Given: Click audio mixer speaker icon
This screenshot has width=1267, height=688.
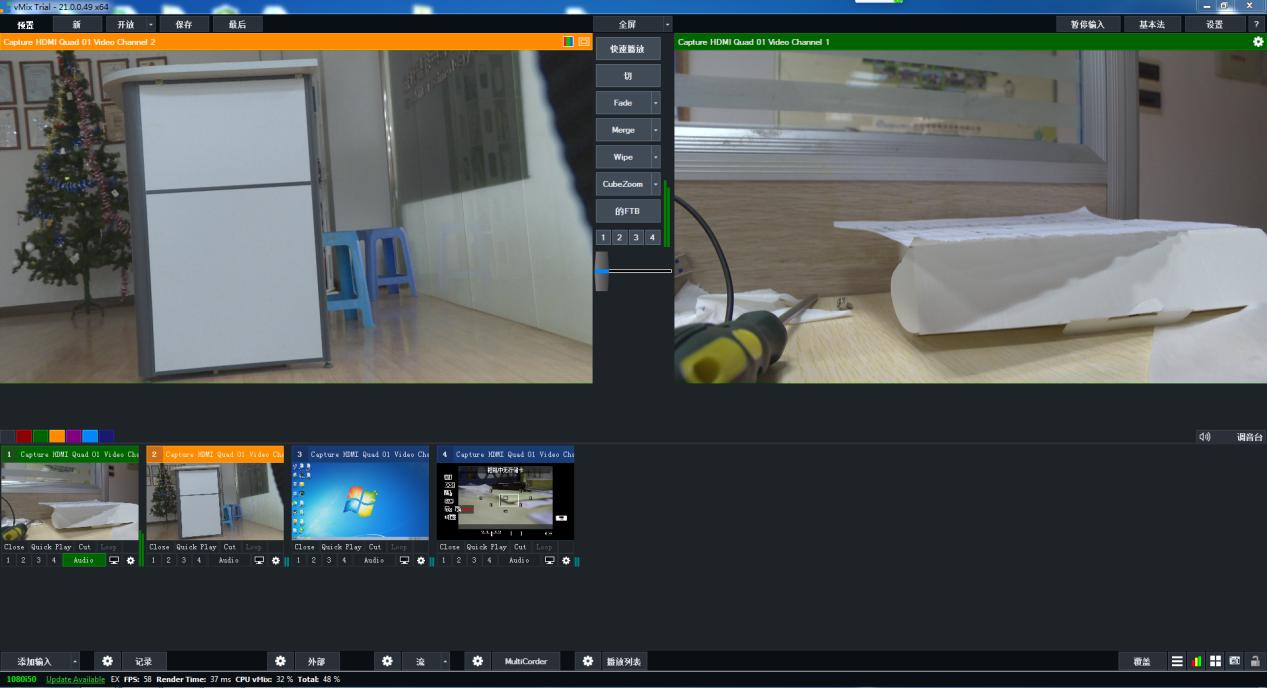Looking at the screenshot, I should (x=1205, y=437).
